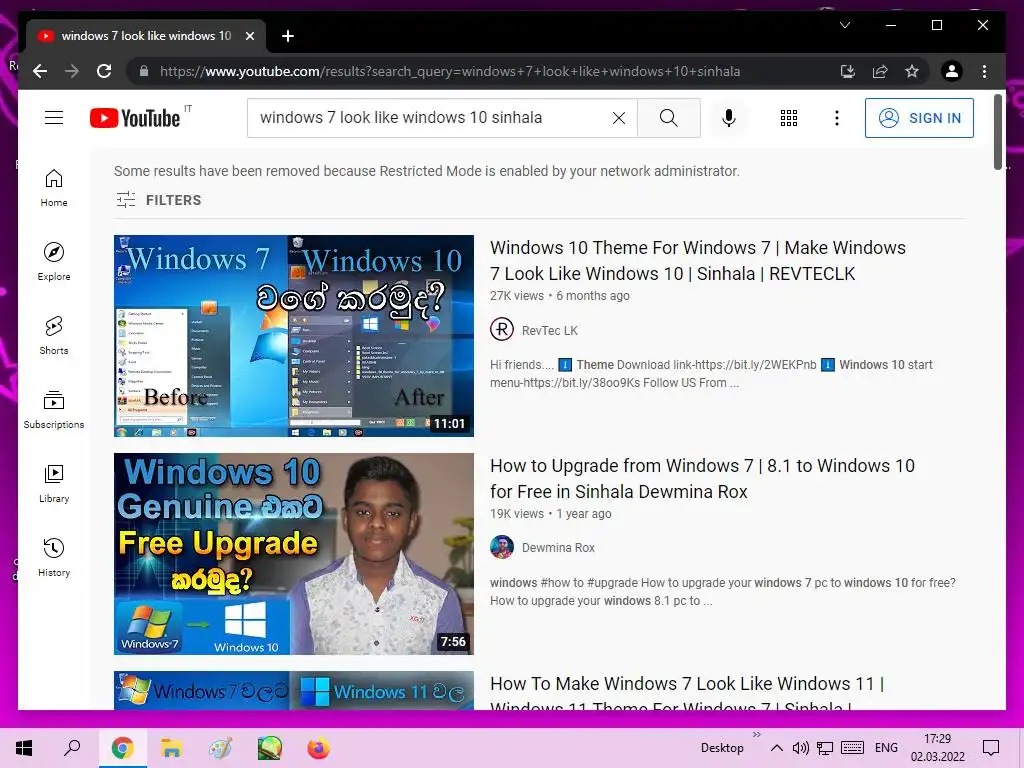Go forward in the browser
Screen dimensions: 1024x768
coord(72,71)
